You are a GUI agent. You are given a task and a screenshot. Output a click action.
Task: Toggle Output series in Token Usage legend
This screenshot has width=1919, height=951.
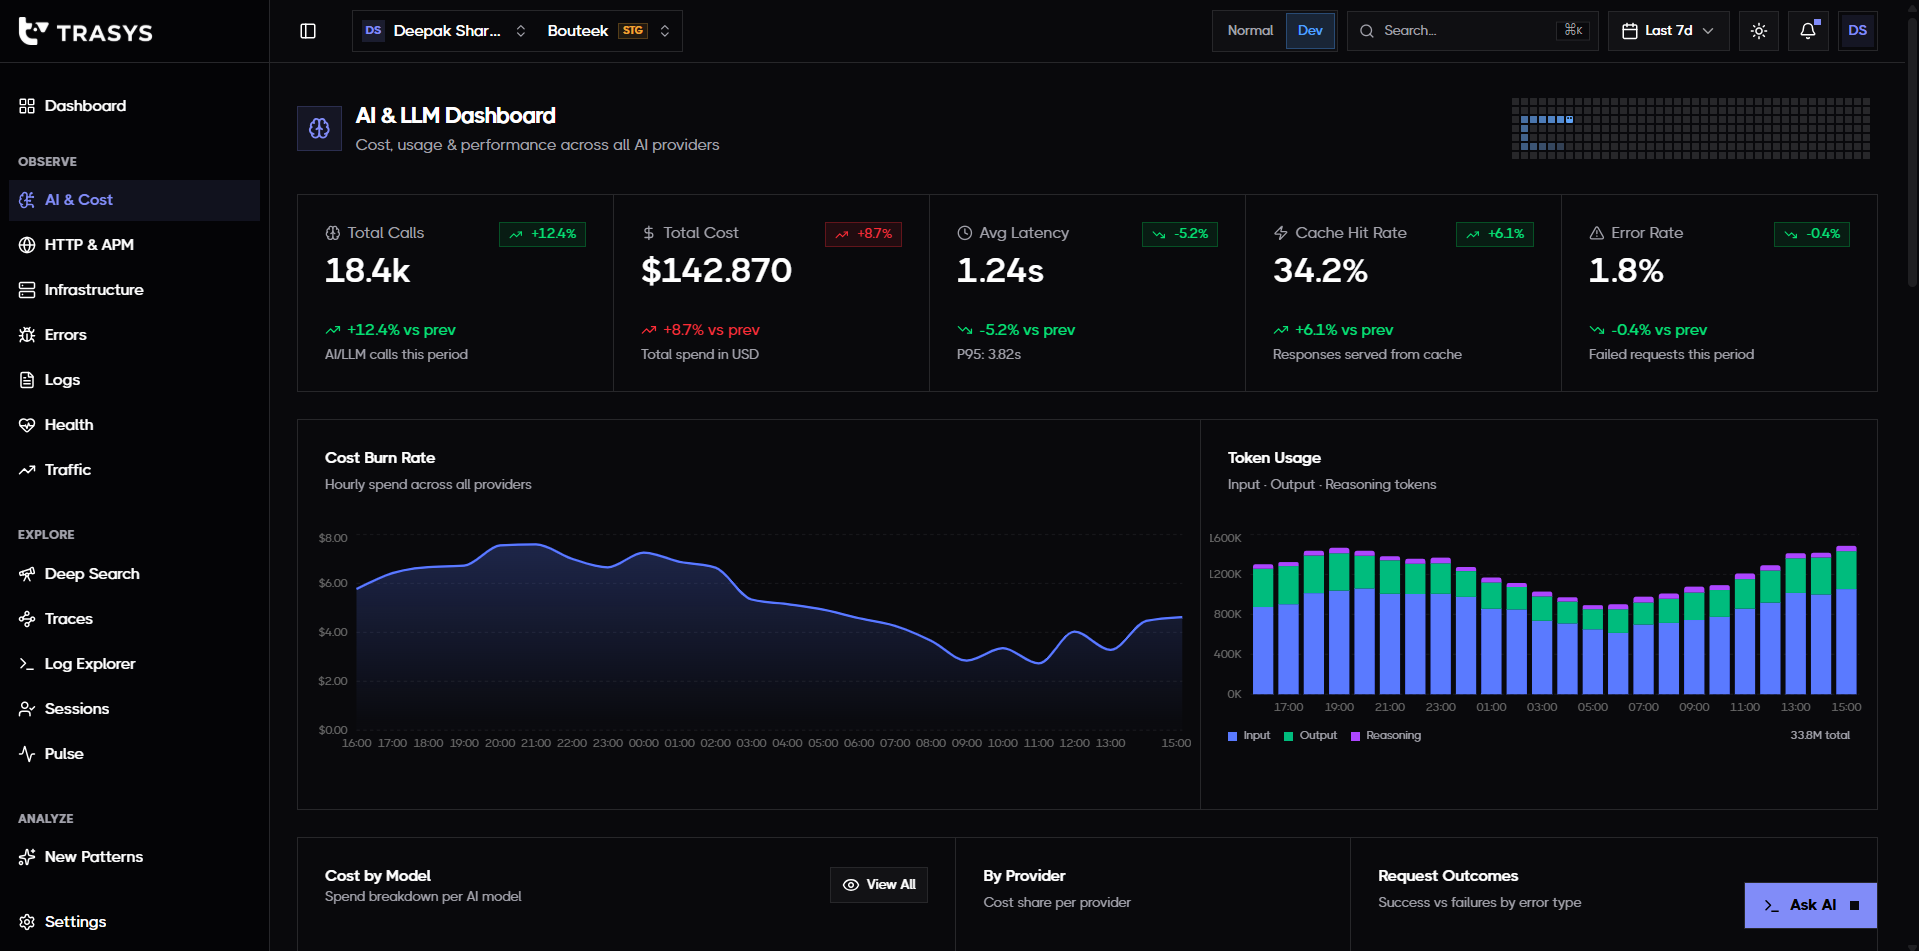1310,736
